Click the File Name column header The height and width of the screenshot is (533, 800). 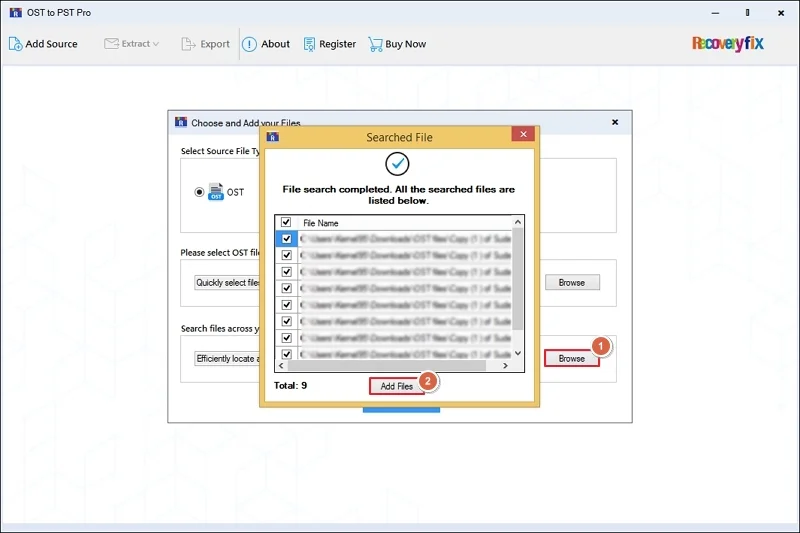pos(320,223)
